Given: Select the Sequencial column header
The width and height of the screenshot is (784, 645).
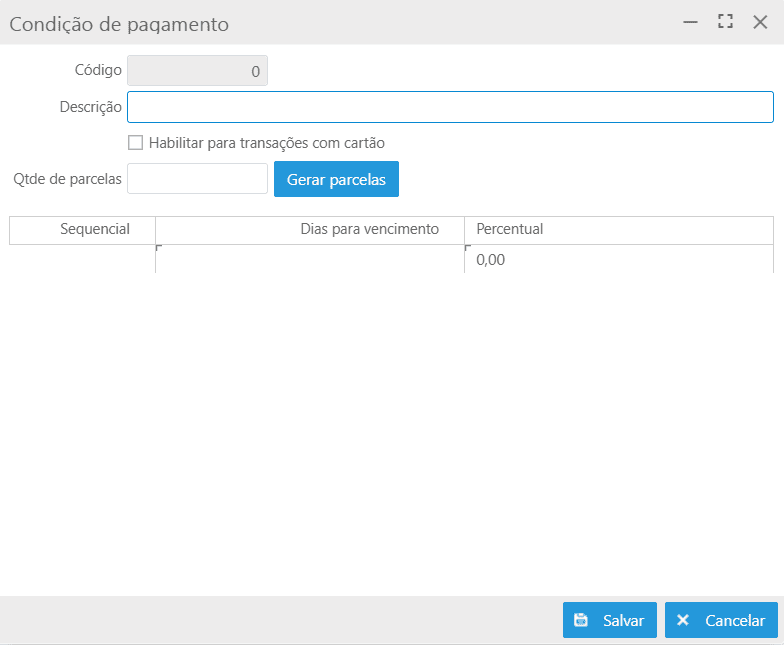Looking at the screenshot, I should pos(95,229).
